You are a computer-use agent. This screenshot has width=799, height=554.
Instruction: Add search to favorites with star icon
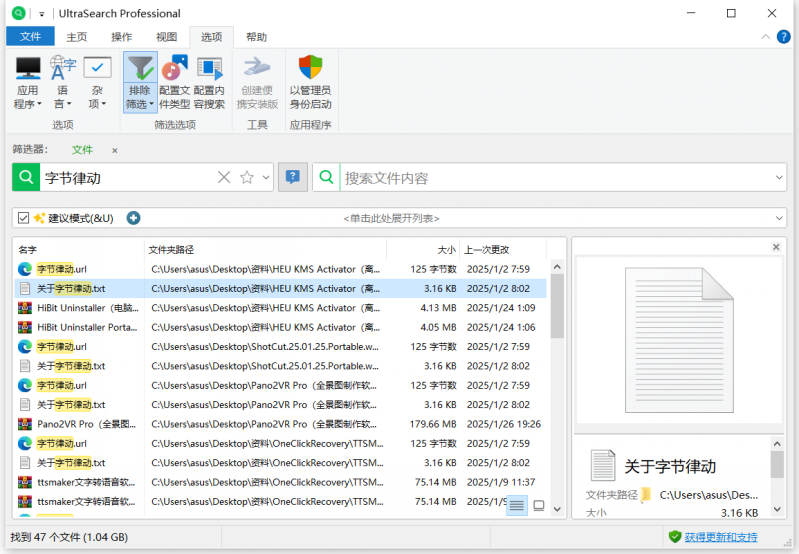point(247,177)
